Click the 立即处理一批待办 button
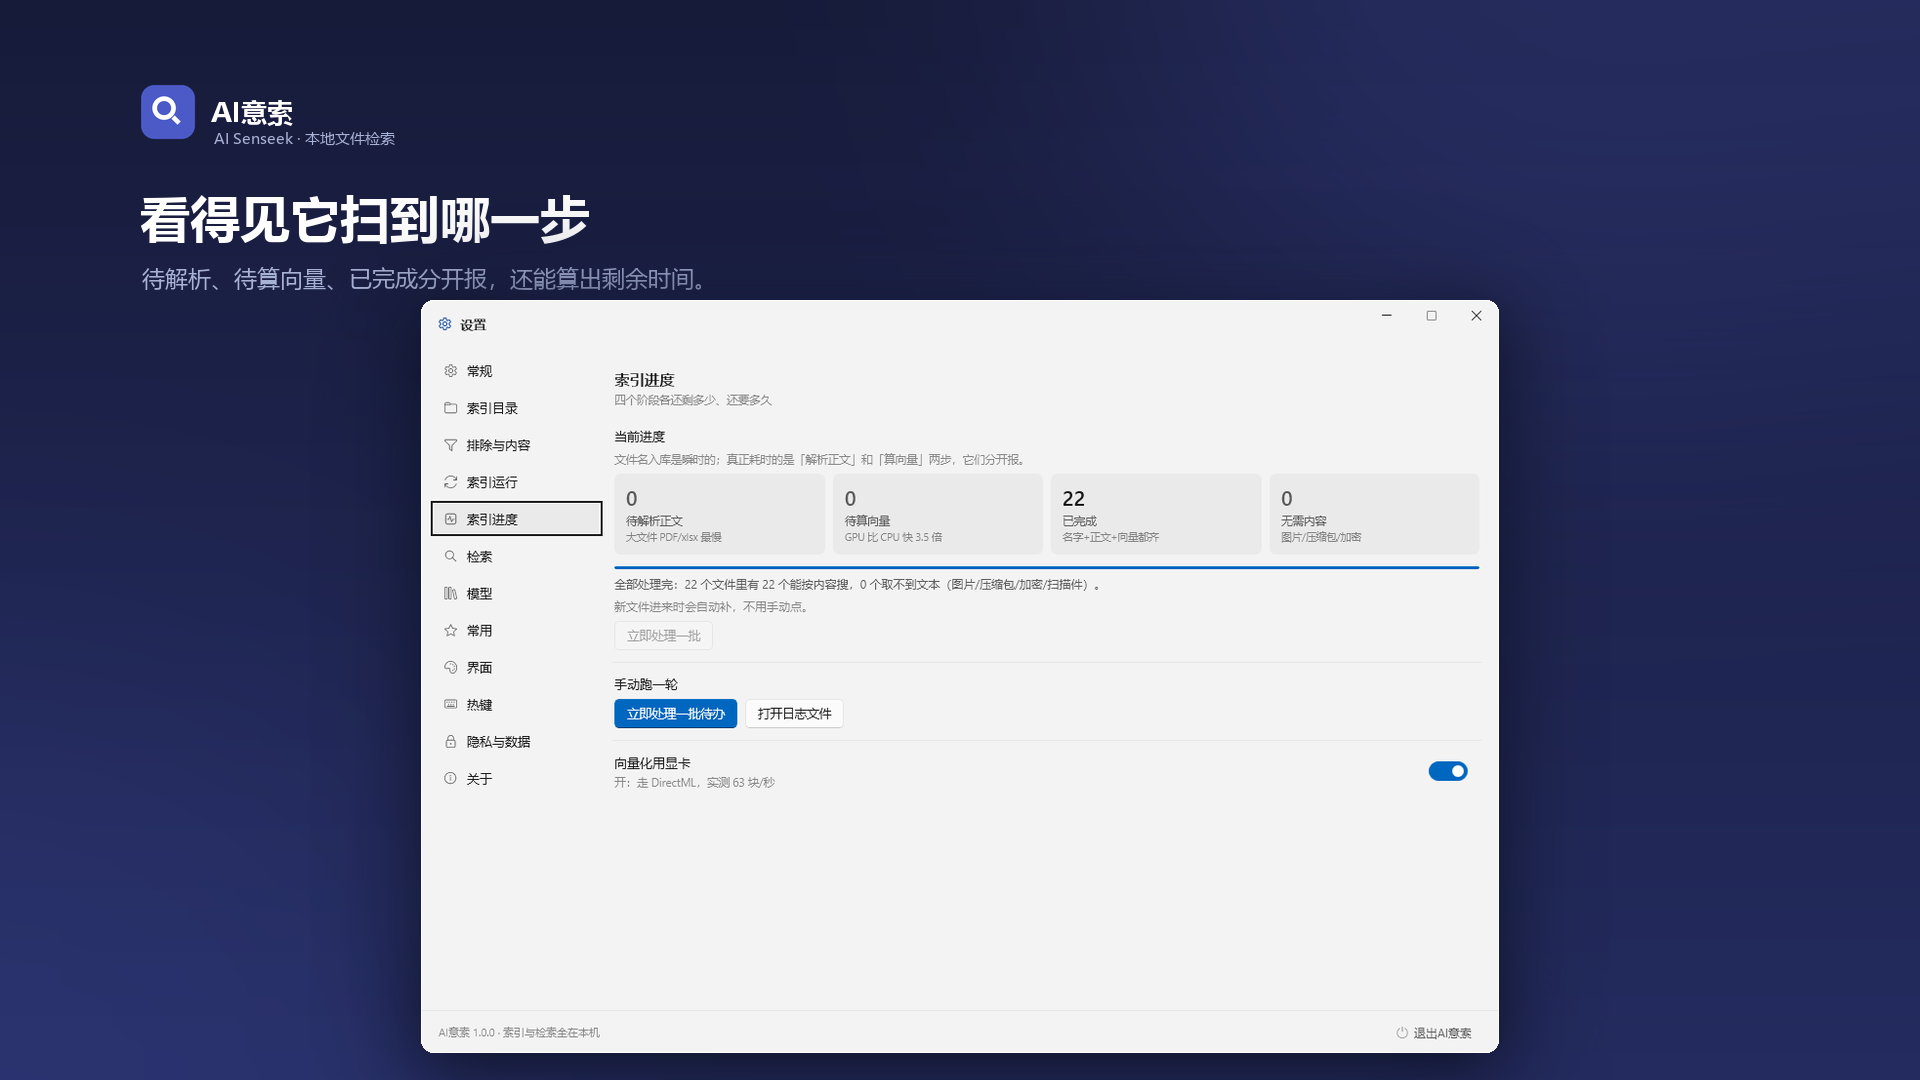The image size is (1920, 1080). pyautogui.click(x=675, y=714)
